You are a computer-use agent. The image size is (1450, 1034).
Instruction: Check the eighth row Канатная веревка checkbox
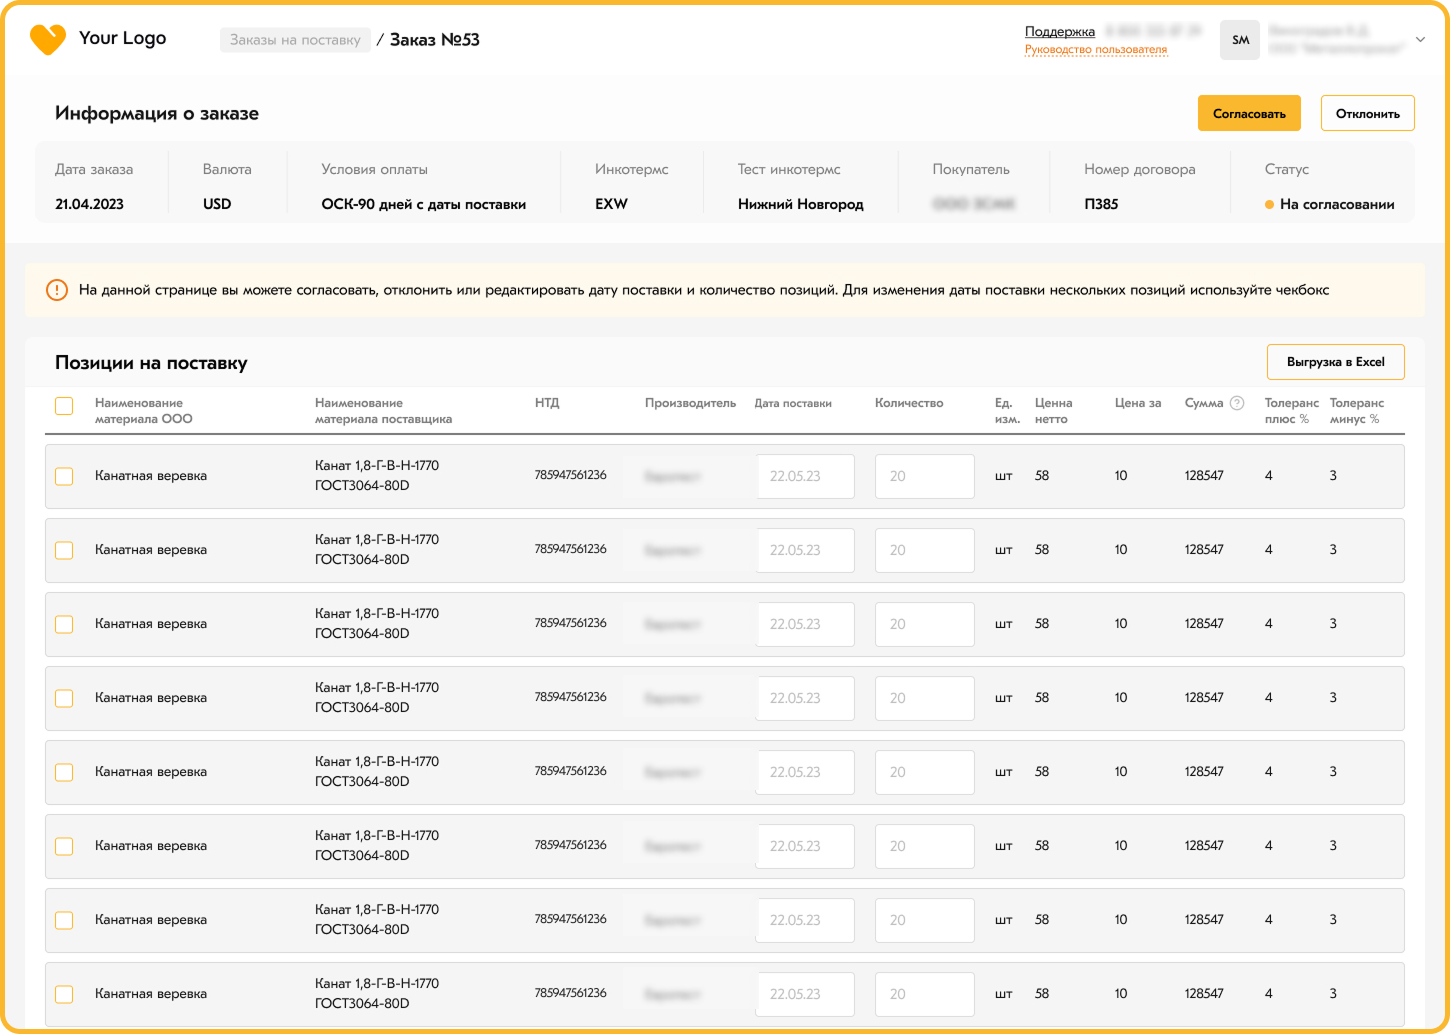(64, 994)
